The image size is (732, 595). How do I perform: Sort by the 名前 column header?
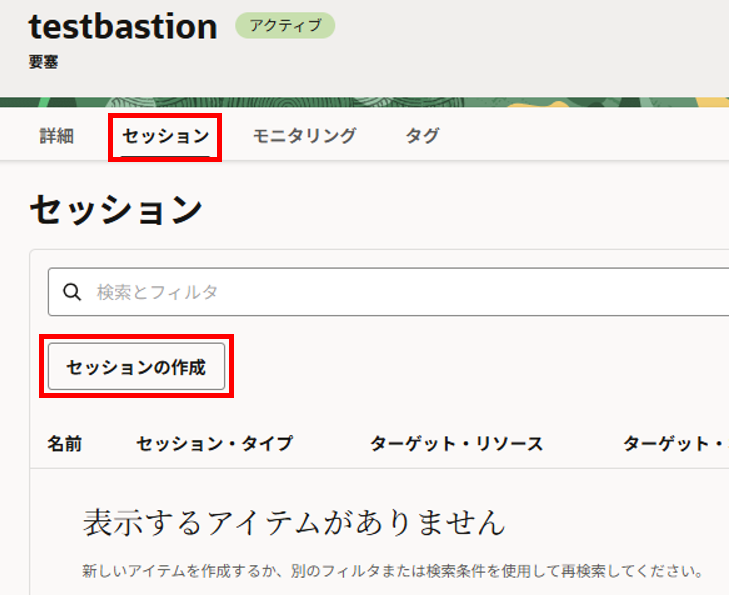click(65, 443)
